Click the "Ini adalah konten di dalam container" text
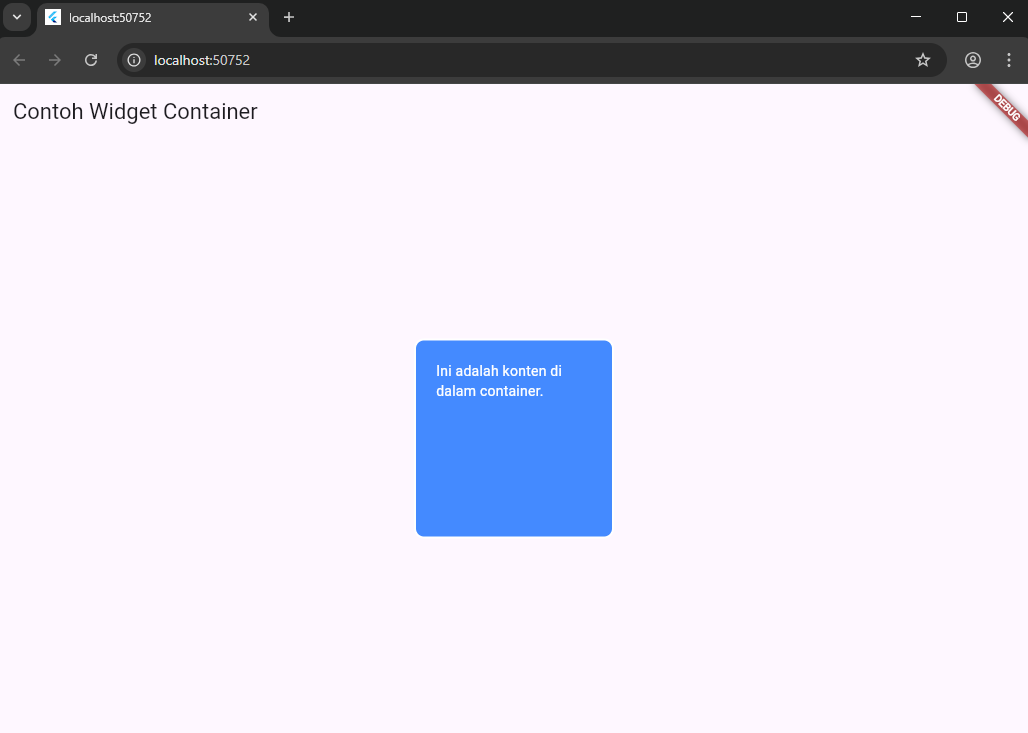 click(x=499, y=381)
